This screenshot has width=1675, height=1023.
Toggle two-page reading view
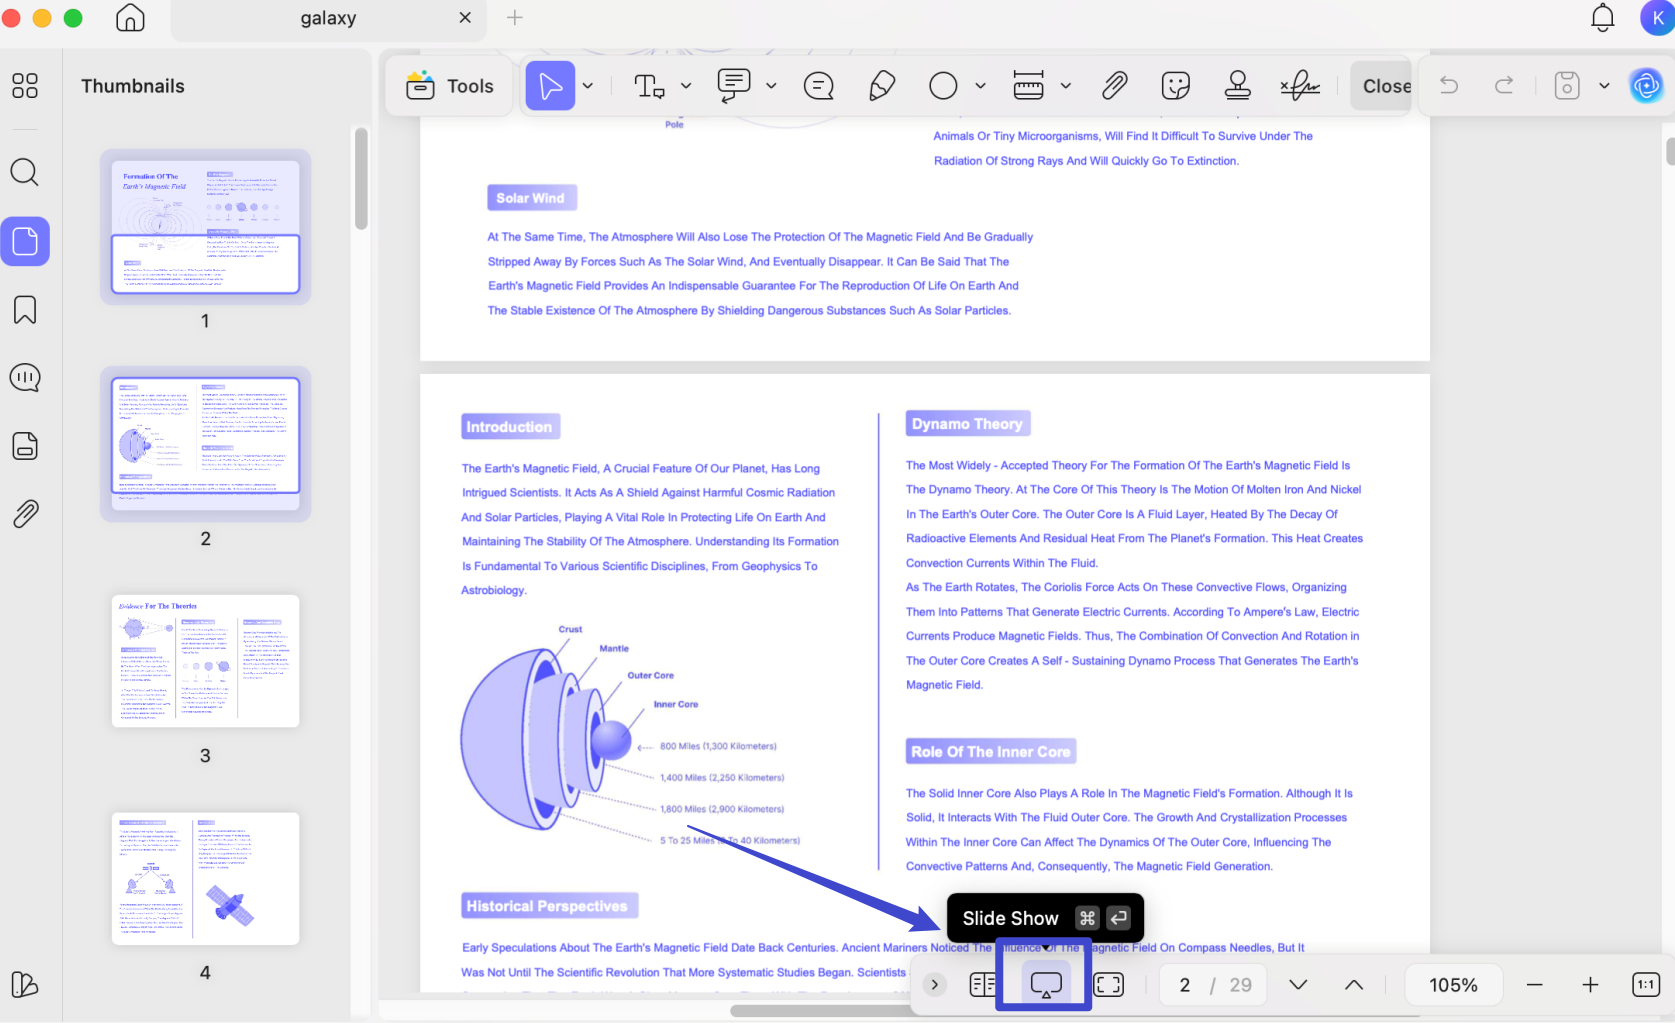(983, 985)
